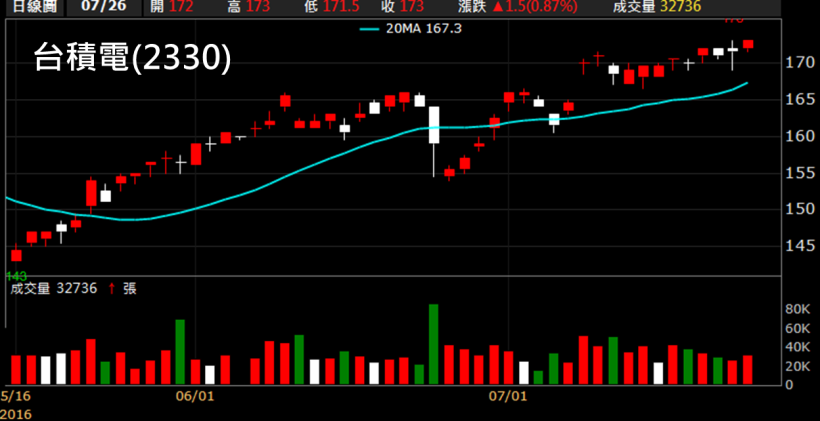Image resolution: width=820 pixels, height=421 pixels.
Task: Click the tallest green volume bar
Action: (434, 345)
